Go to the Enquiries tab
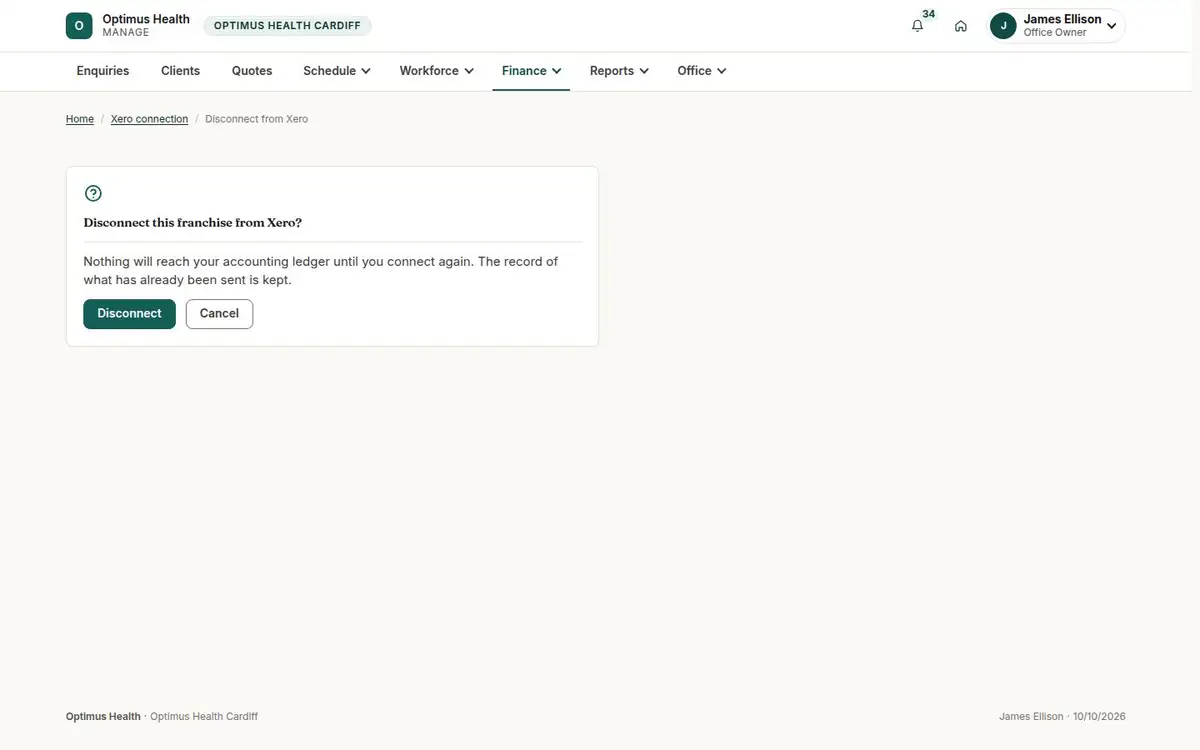Image resolution: width=1200 pixels, height=750 pixels. [x=103, y=71]
